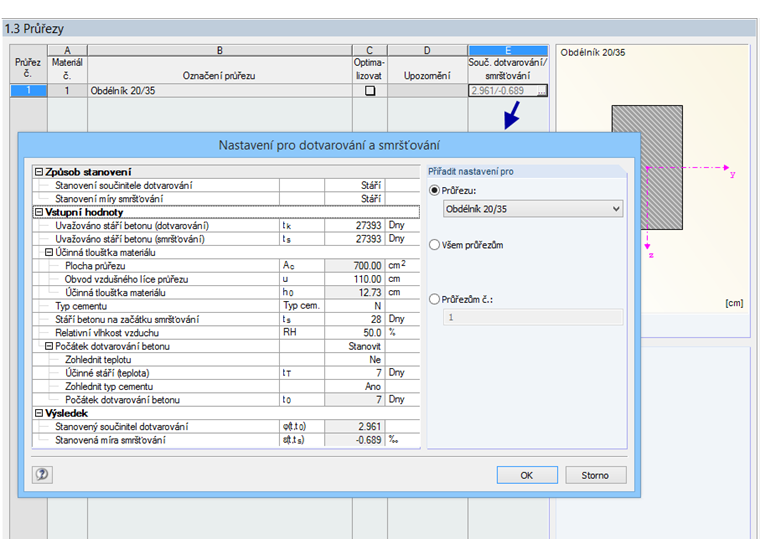
Task: Open the help icon in the dialog
Action: tap(42, 474)
